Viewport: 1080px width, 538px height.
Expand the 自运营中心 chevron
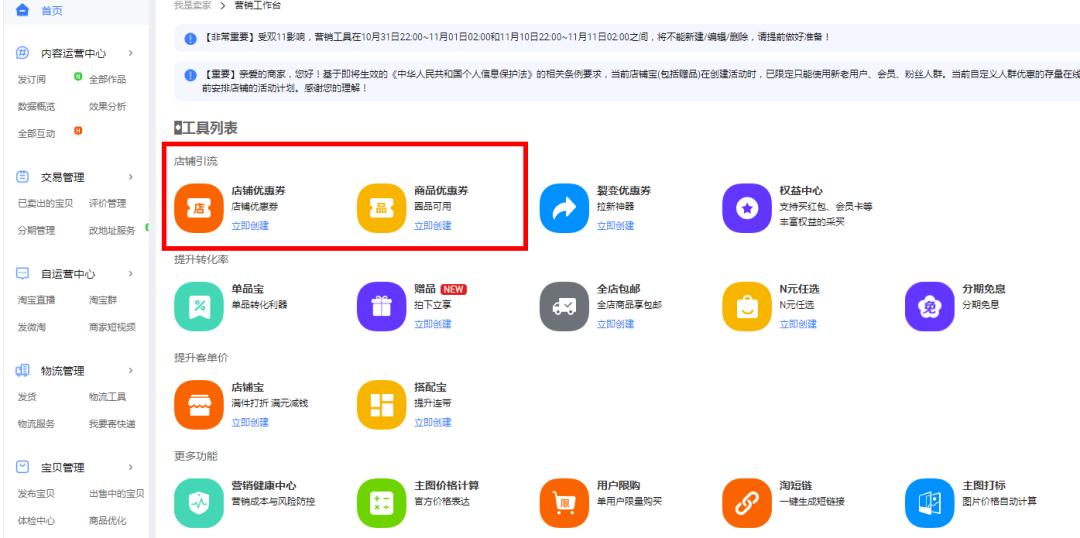(x=130, y=273)
